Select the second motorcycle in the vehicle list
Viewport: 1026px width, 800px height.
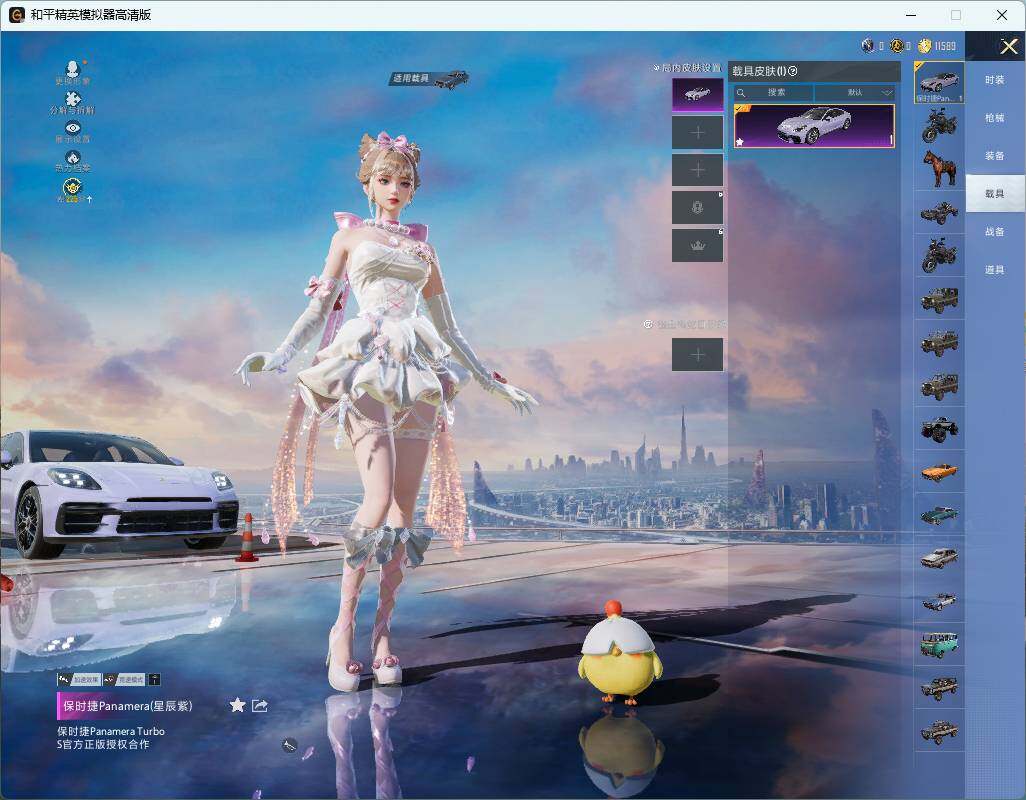click(939, 255)
